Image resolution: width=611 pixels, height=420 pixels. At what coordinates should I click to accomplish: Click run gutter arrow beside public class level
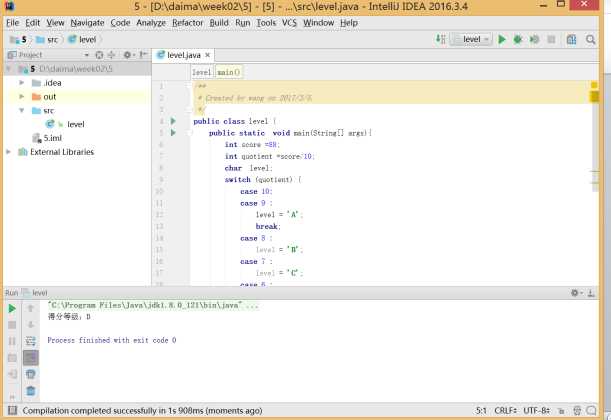point(173,121)
